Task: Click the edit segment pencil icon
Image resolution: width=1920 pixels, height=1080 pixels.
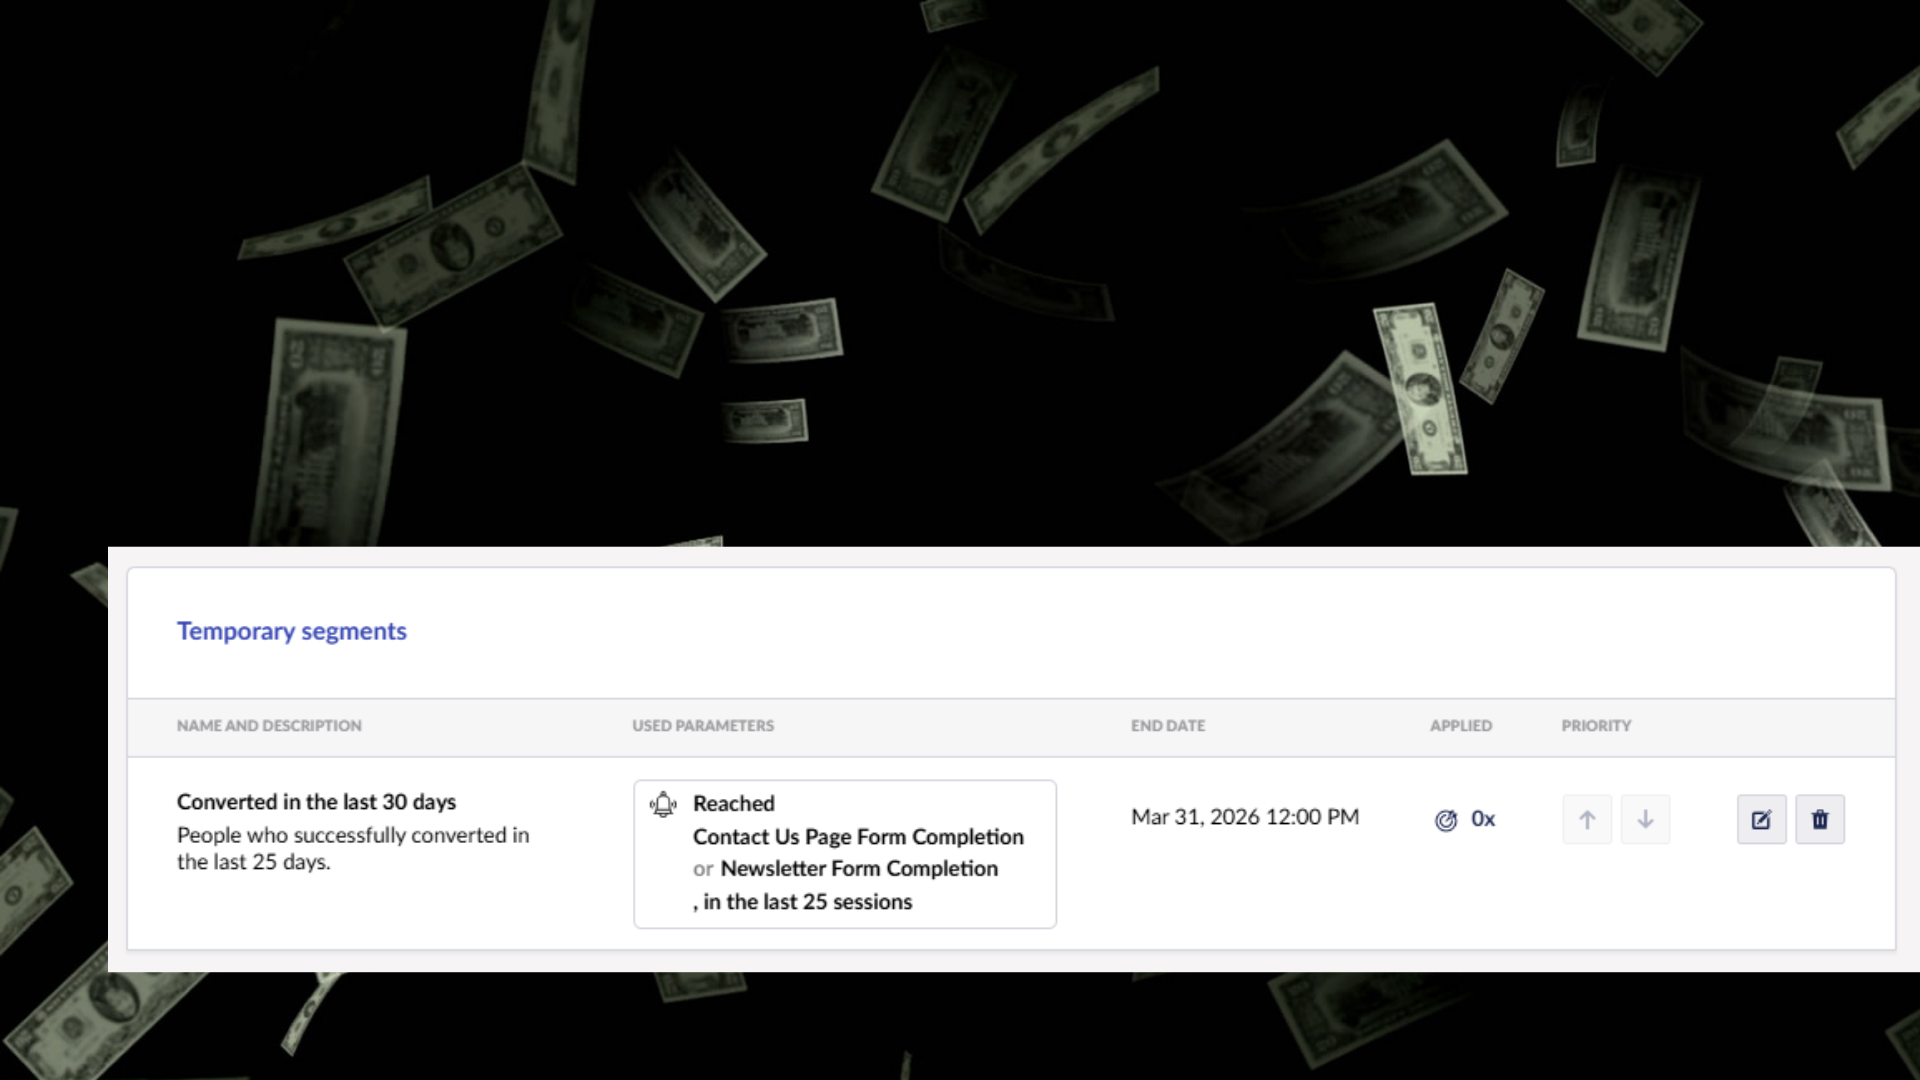Action: coord(1761,820)
